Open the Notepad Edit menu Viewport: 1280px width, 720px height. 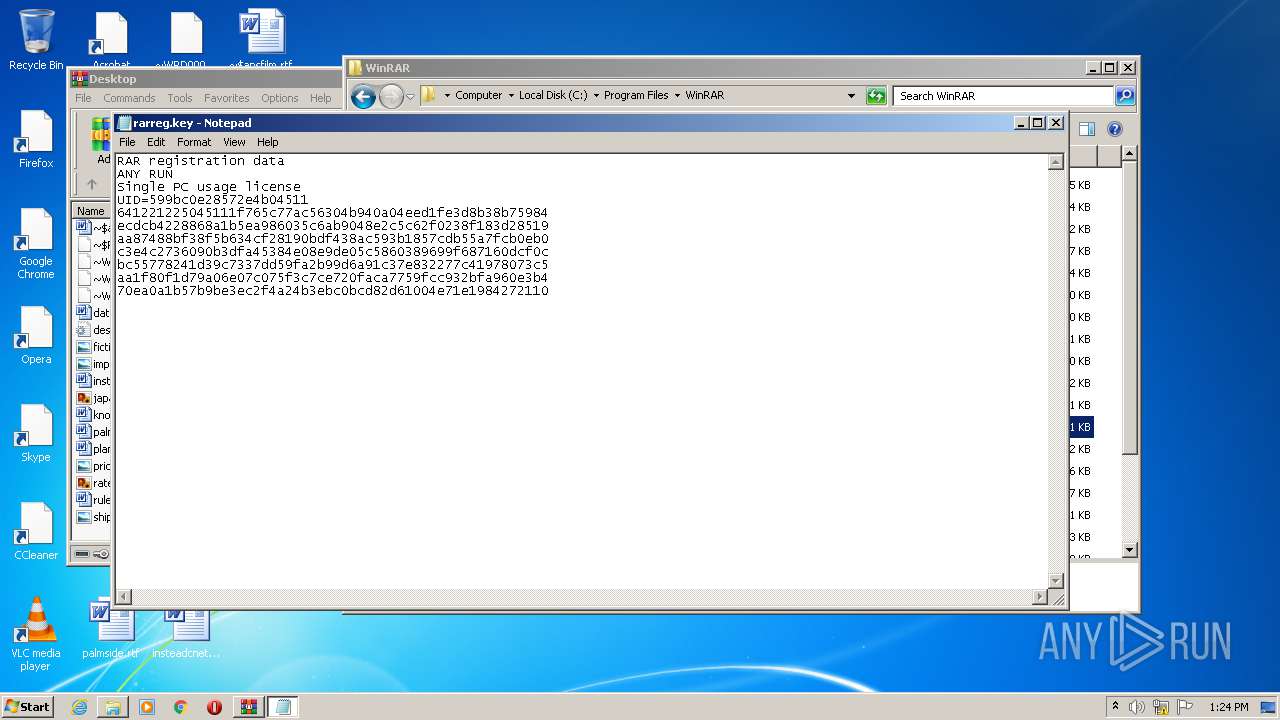(156, 142)
